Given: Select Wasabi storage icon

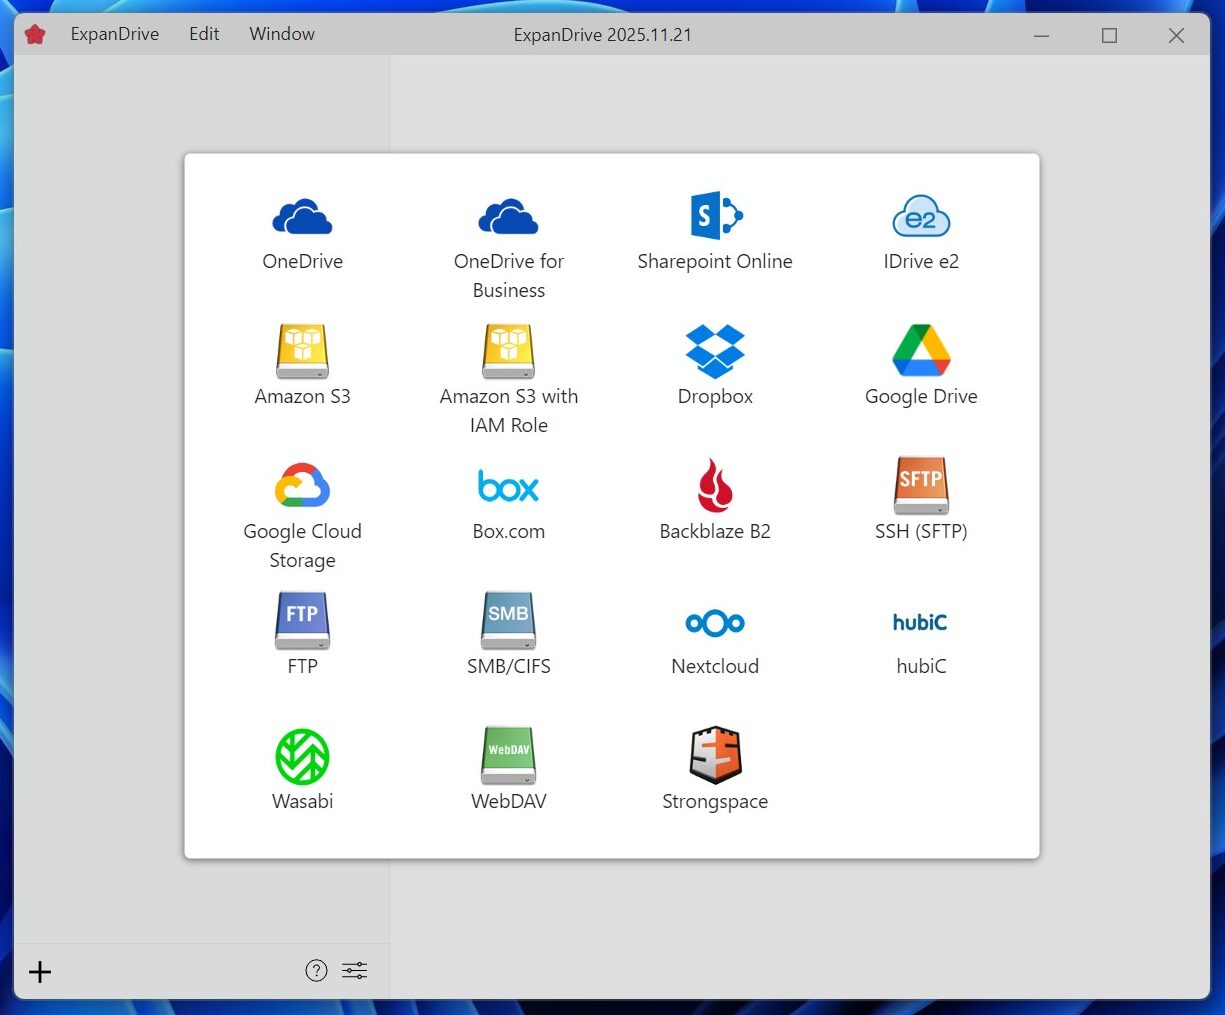Looking at the screenshot, I should click(x=302, y=756).
